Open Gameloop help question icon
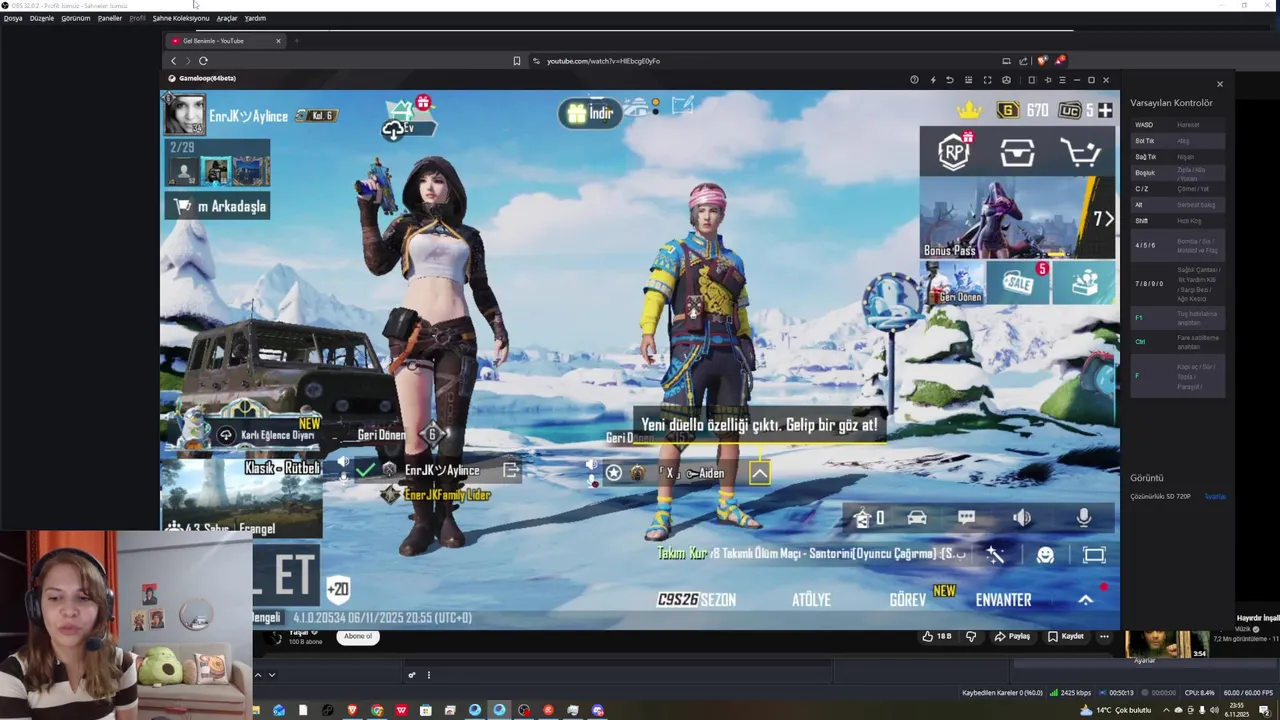 click(914, 80)
